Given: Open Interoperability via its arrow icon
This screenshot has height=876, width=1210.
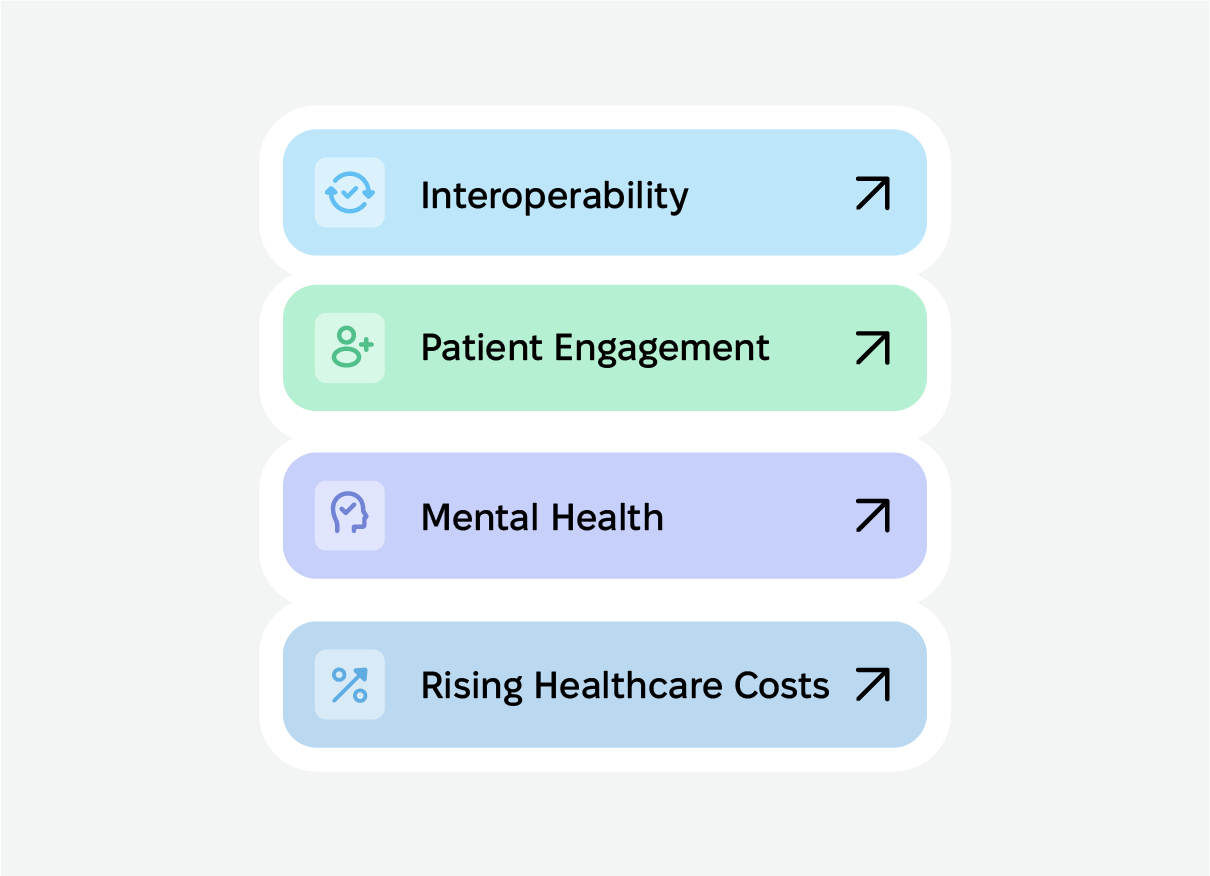Looking at the screenshot, I should (872, 193).
